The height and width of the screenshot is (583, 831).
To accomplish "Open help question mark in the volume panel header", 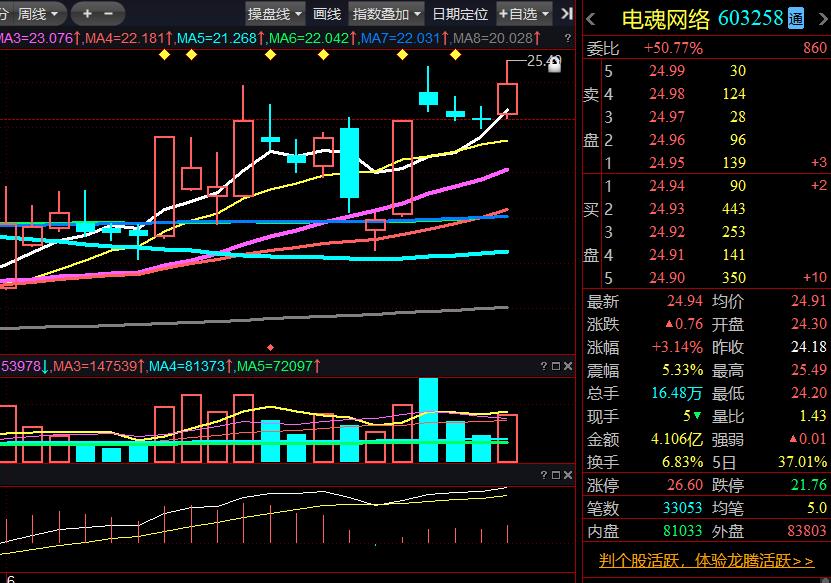I will [544, 366].
